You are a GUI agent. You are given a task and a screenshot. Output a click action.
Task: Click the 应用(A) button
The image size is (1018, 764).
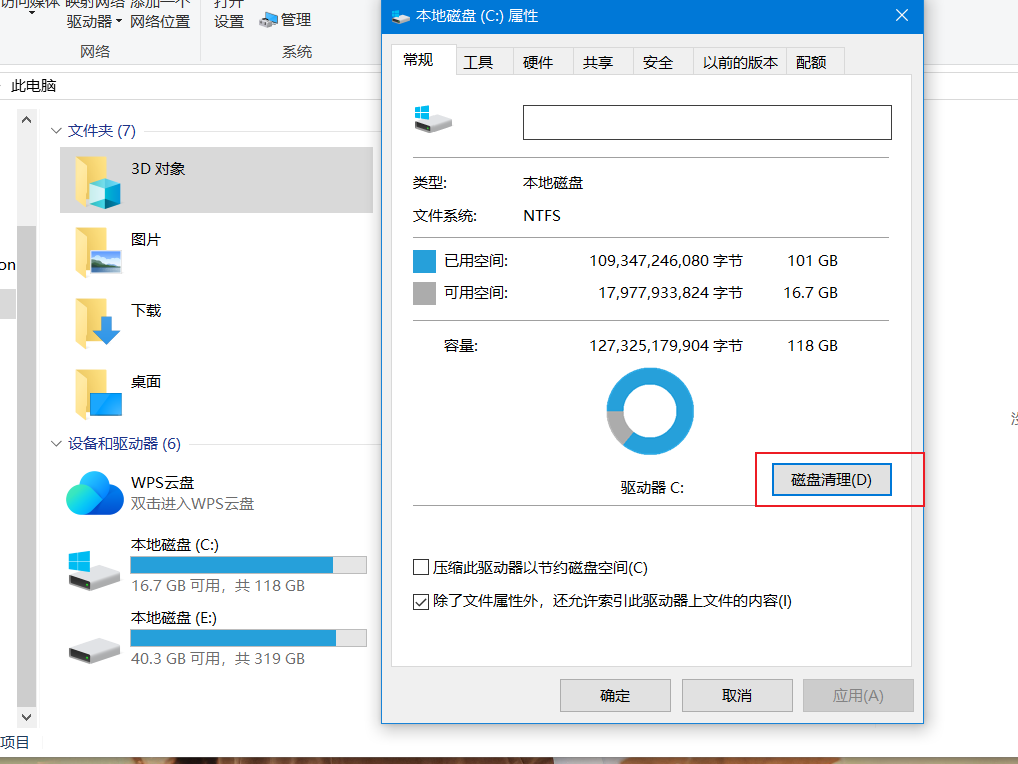click(x=858, y=696)
